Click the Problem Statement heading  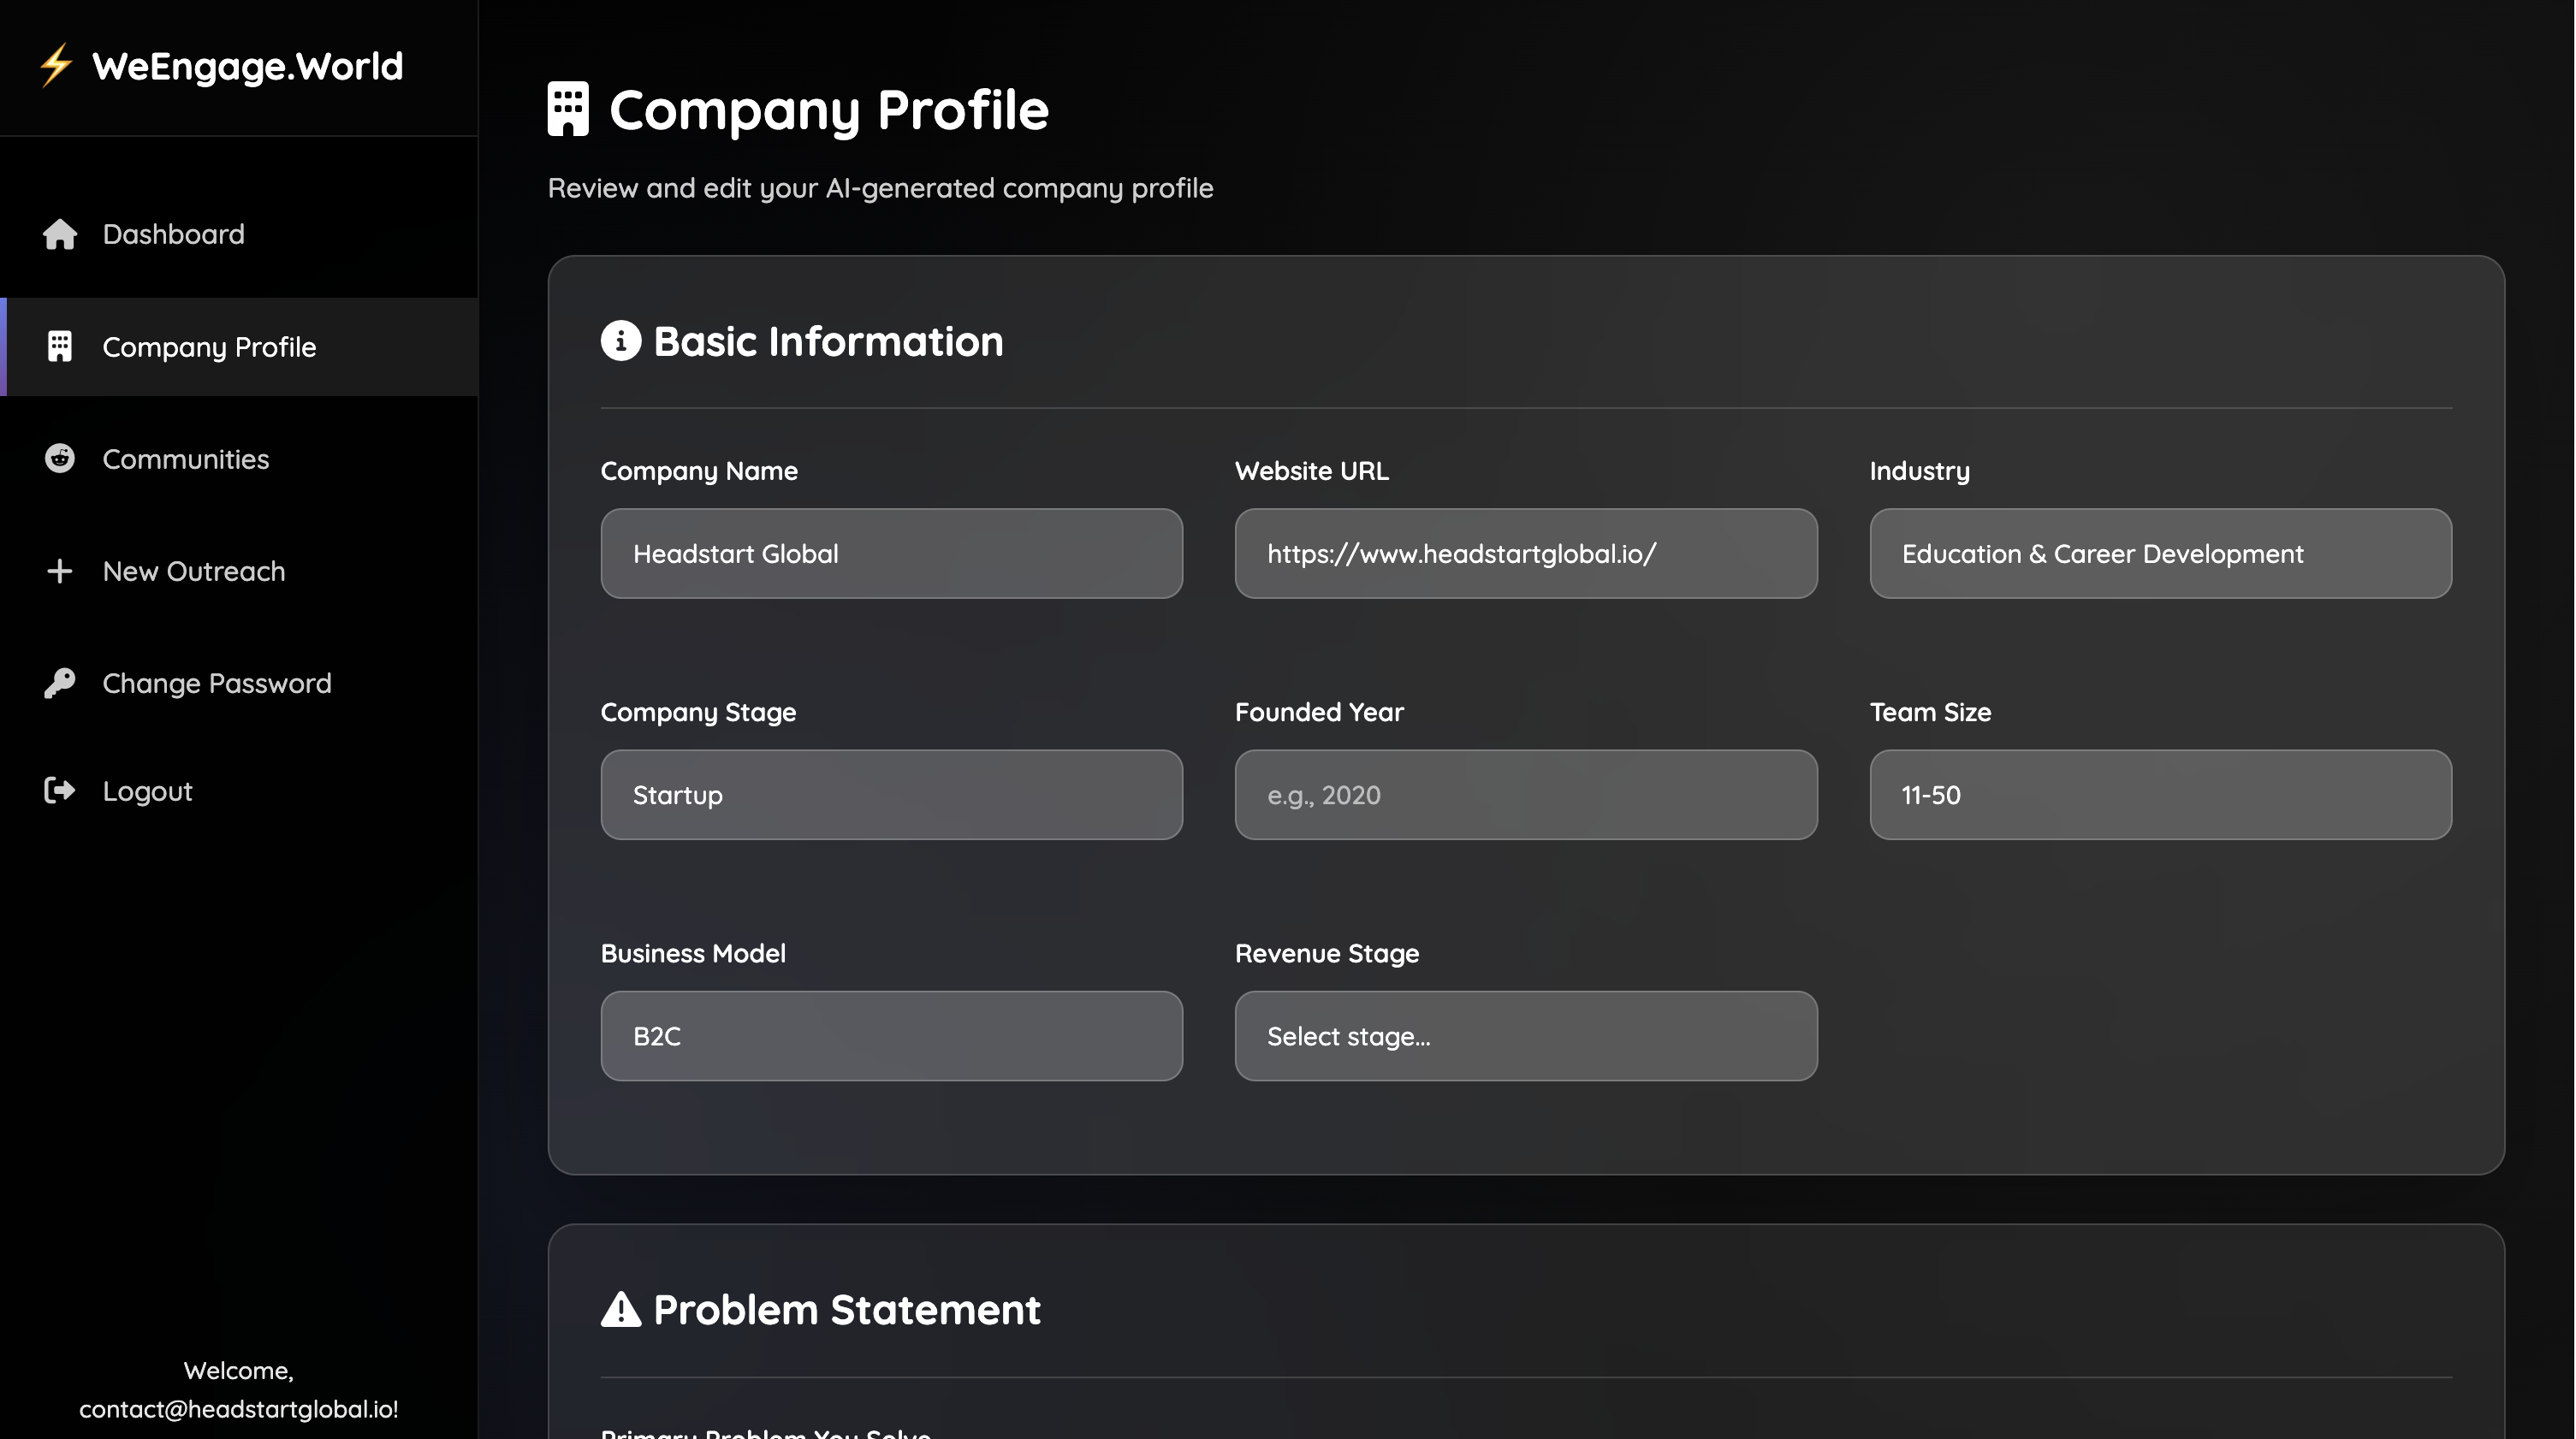(847, 1310)
